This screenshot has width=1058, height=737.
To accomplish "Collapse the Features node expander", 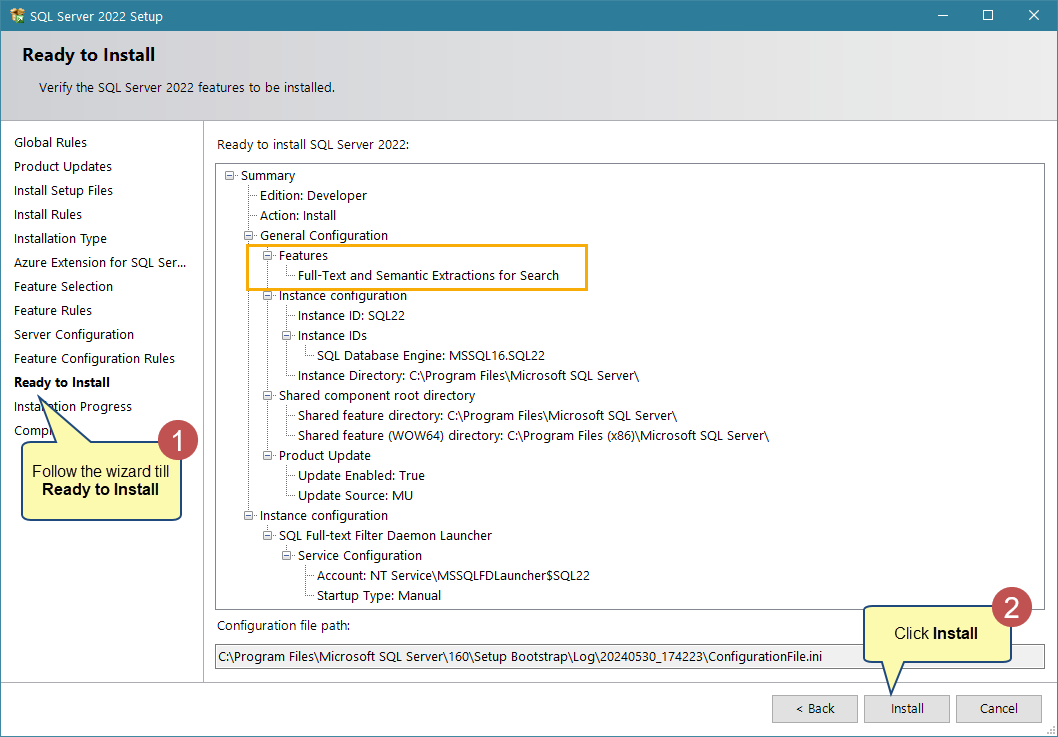I will [268, 256].
